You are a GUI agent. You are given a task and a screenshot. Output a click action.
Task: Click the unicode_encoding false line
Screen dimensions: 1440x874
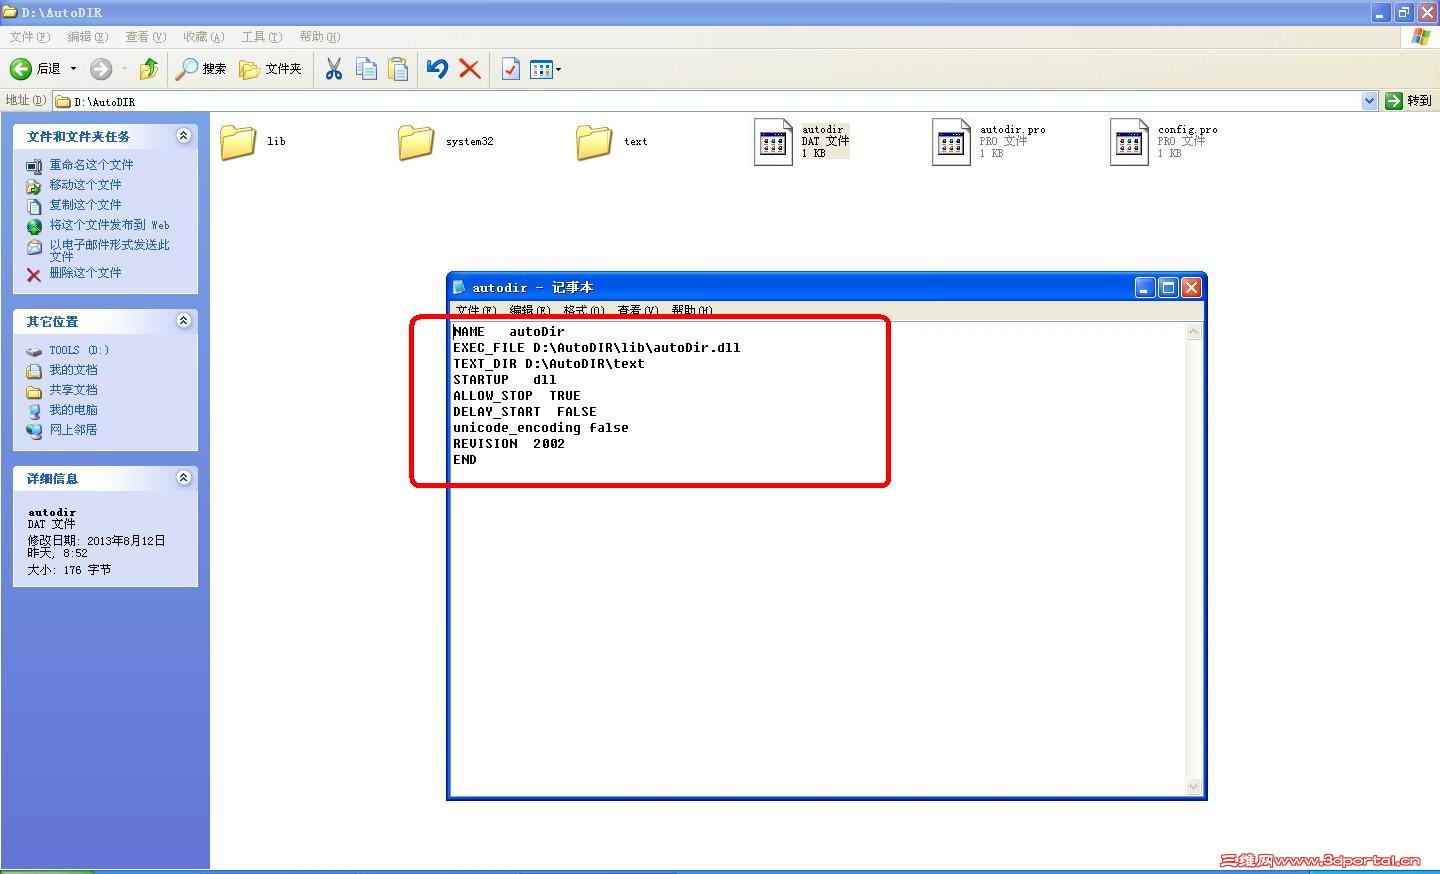point(541,428)
